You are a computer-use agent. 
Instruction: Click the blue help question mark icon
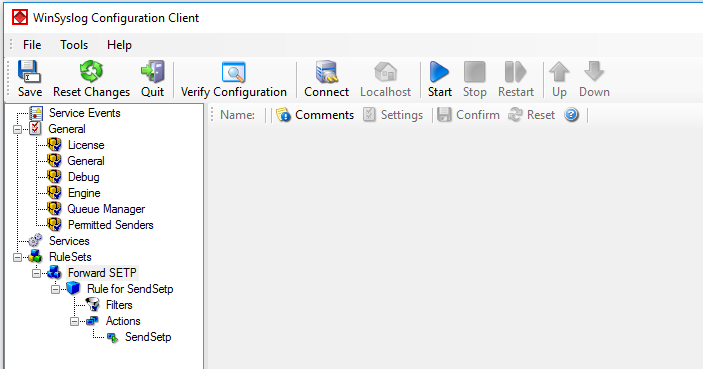571,115
